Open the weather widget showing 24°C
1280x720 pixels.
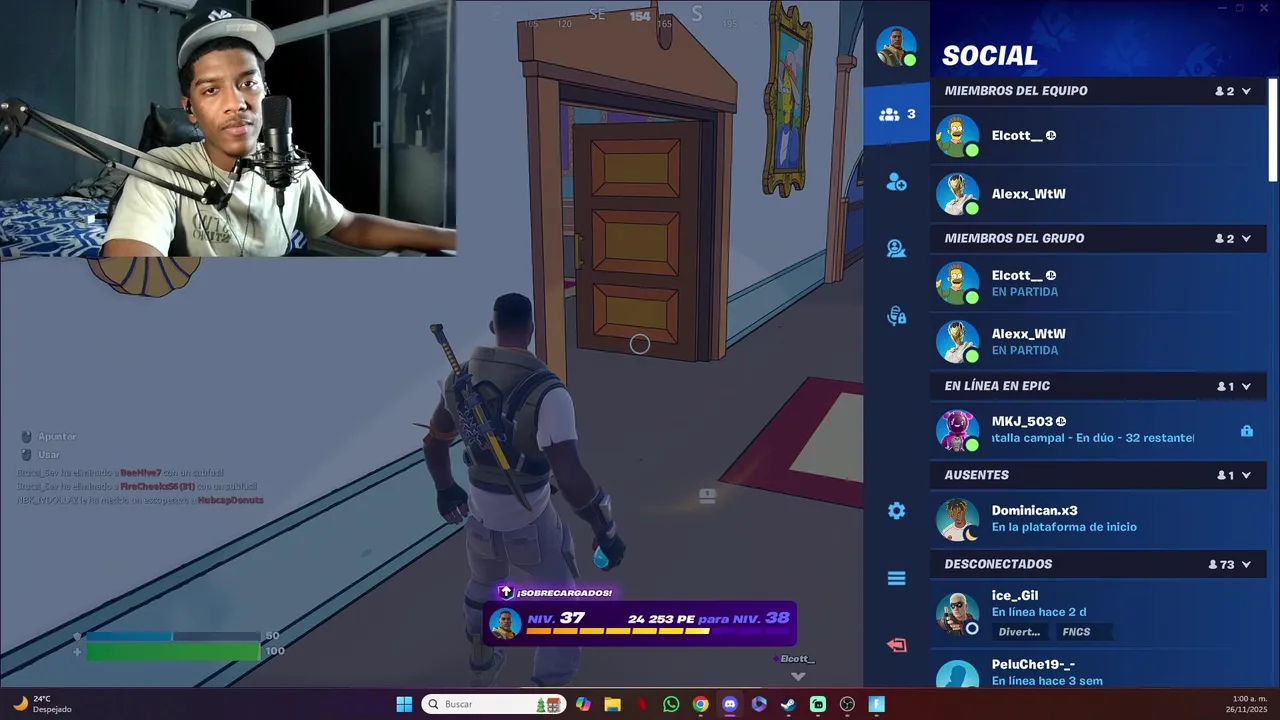pos(42,704)
